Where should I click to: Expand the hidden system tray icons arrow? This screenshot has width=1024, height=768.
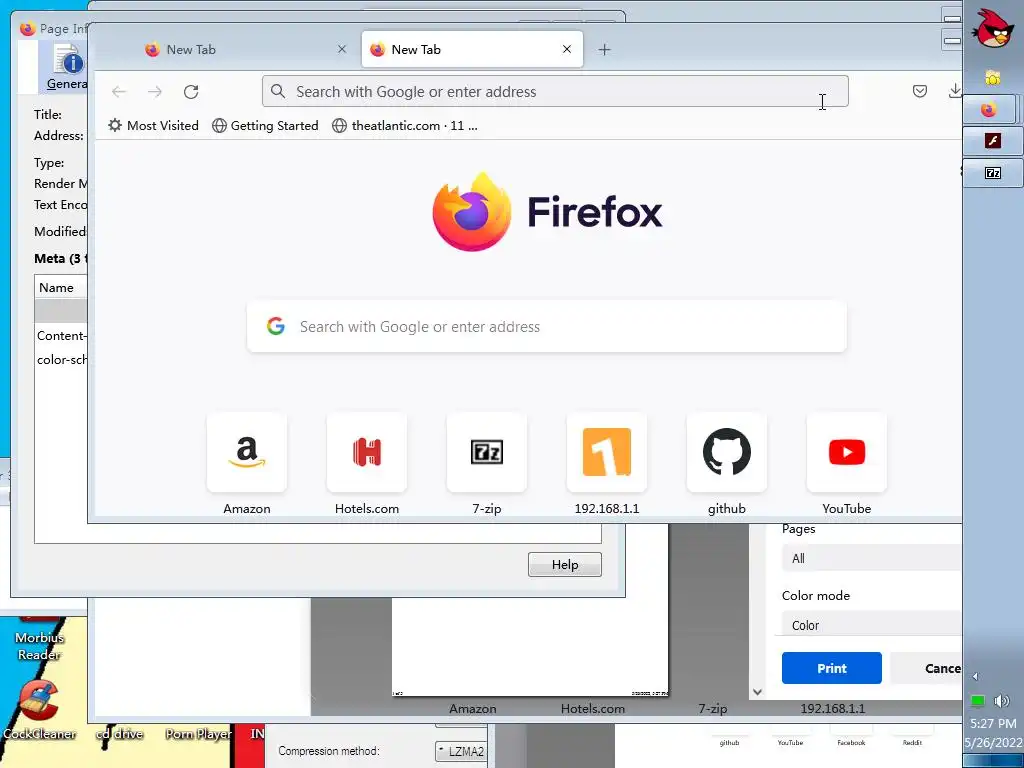(975, 677)
